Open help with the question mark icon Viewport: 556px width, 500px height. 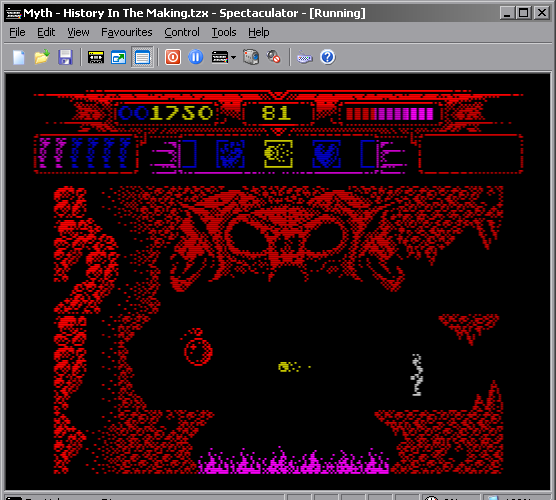click(x=327, y=57)
